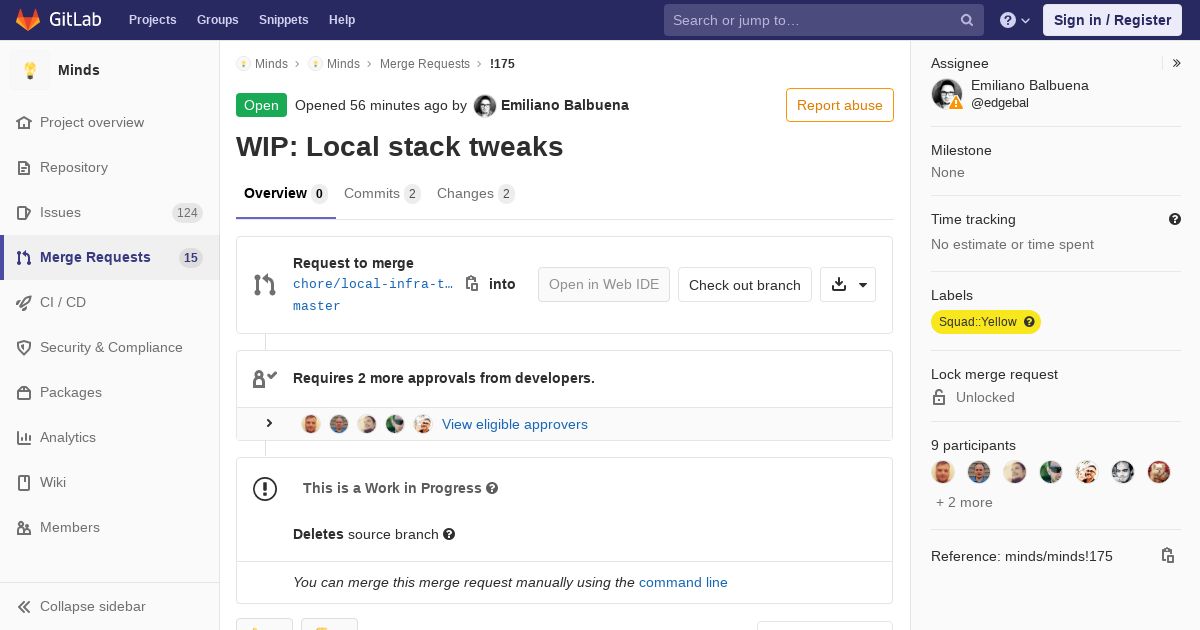Screen dimensions: 1200x630
Task: Click the assignee avatar in sidebar
Action: [x=946, y=94]
